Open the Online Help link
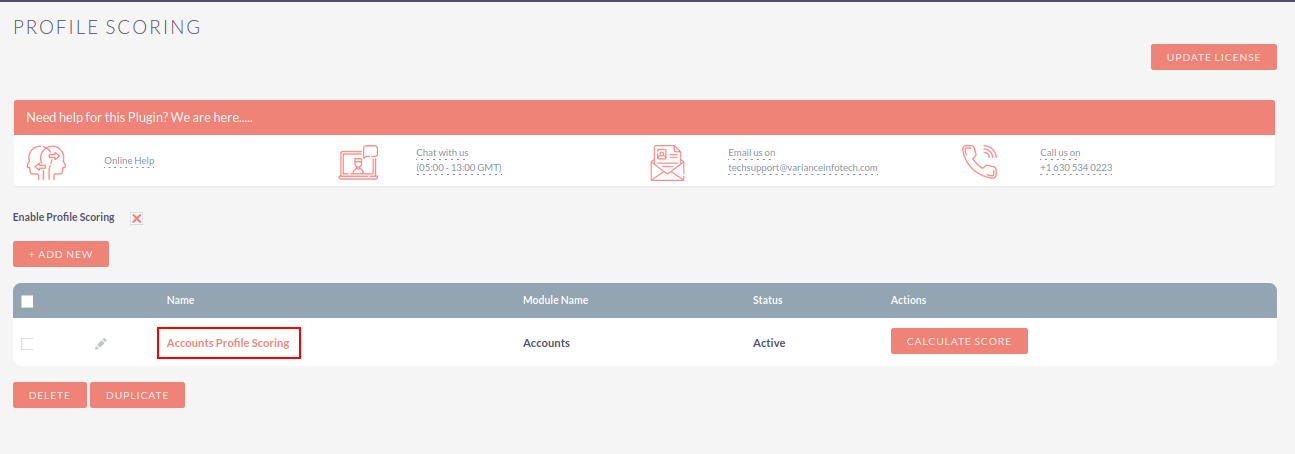 pyautogui.click(x=129, y=161)
